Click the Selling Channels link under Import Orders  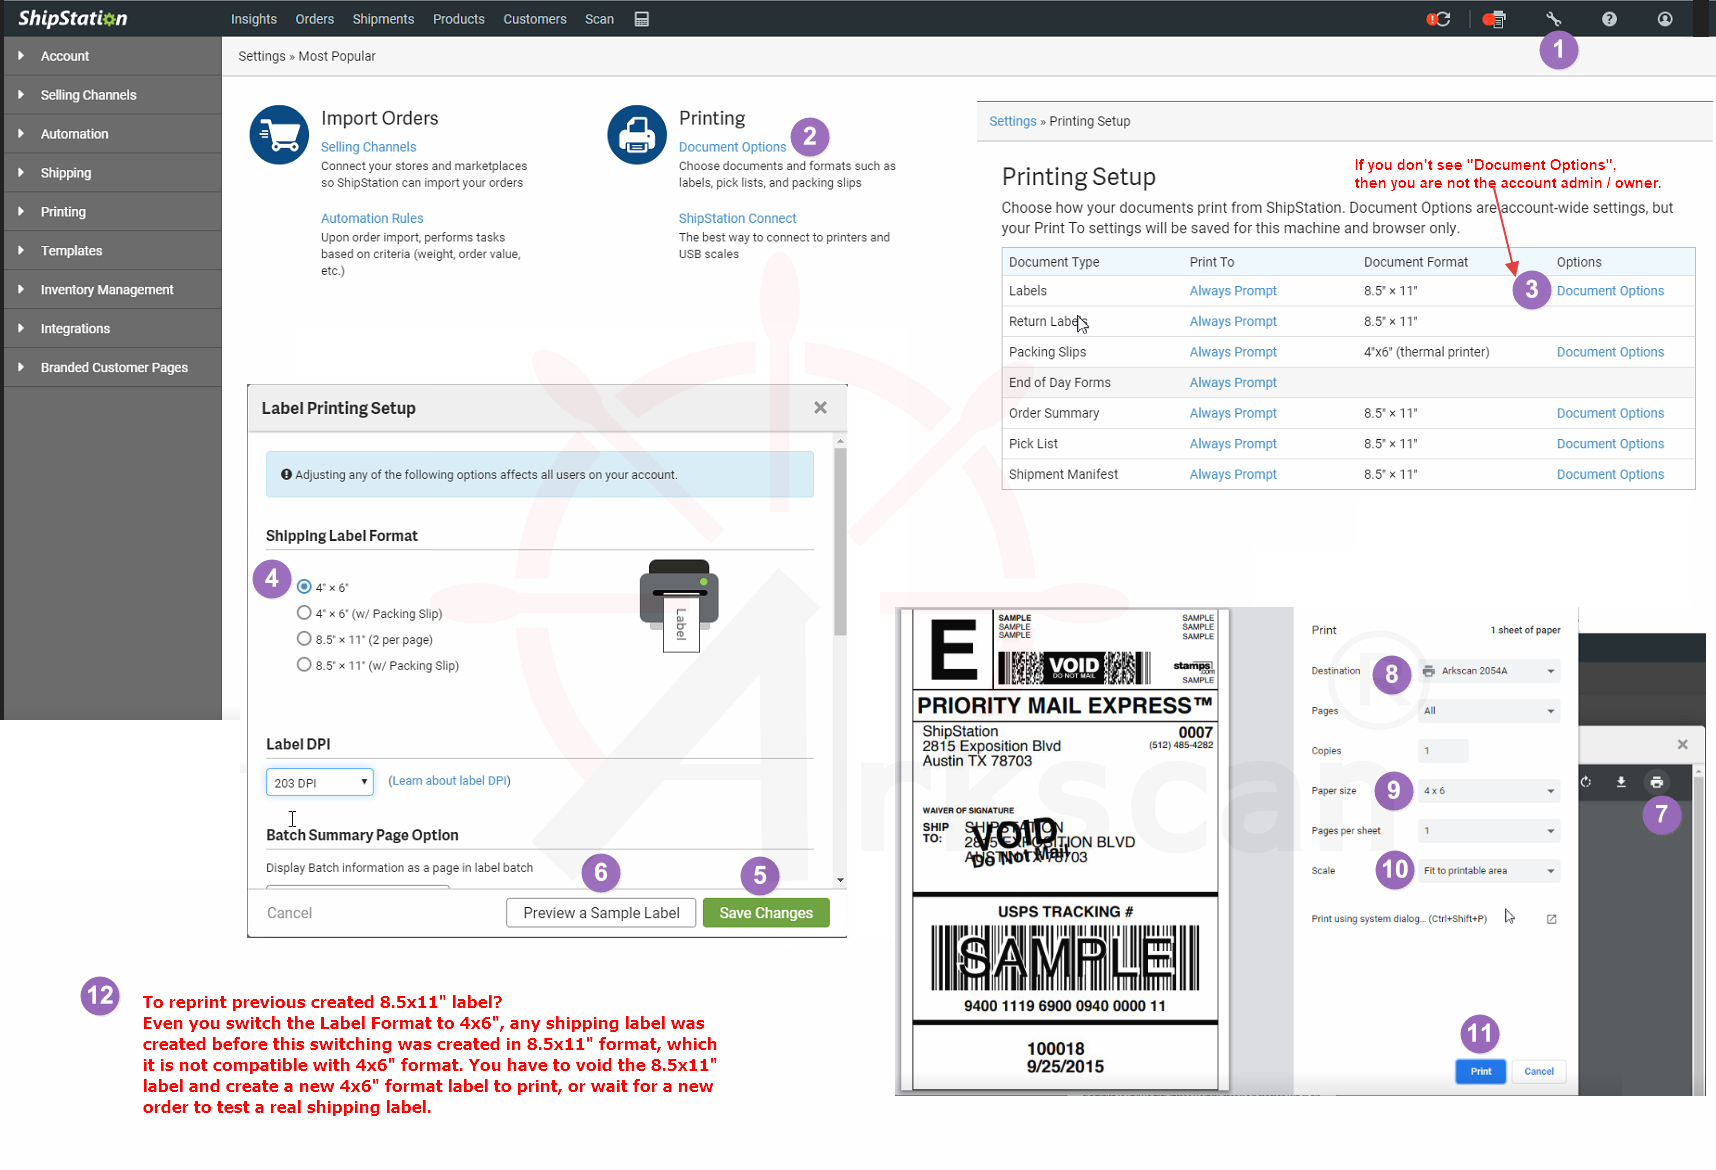point(368,147)
